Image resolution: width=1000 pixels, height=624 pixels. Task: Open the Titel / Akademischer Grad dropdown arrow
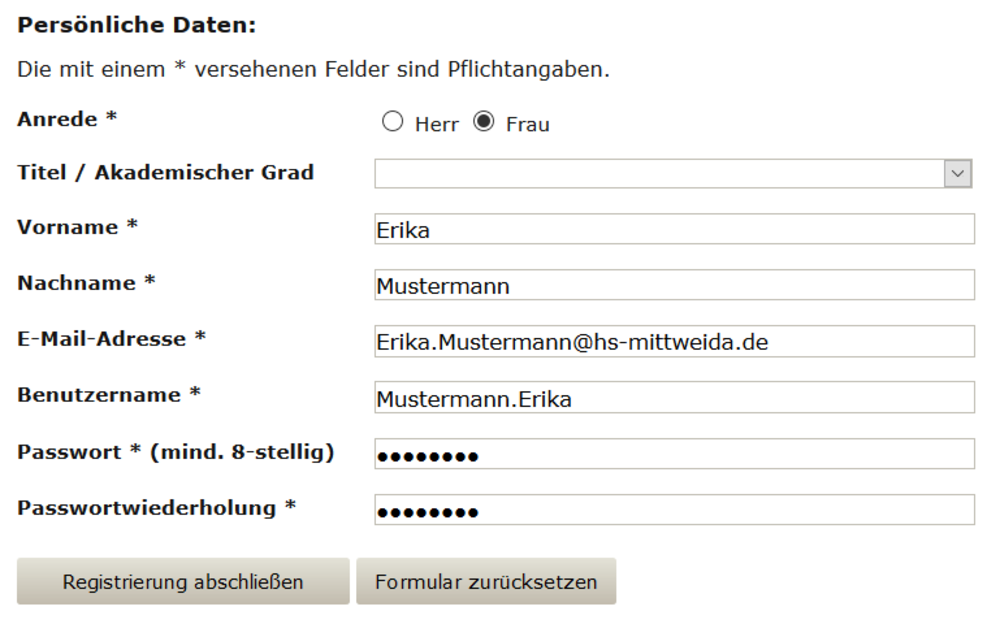pyautogui.click(x=957, y=174)
